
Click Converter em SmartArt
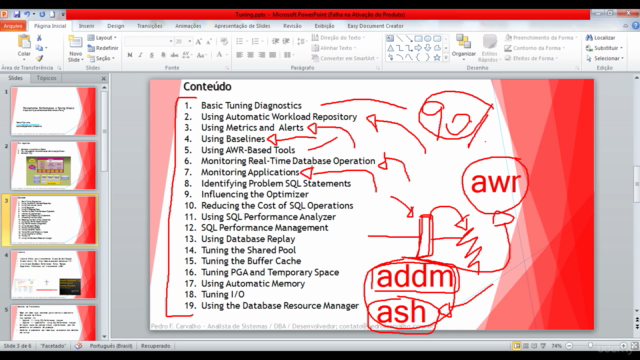(x=345, y=58)
